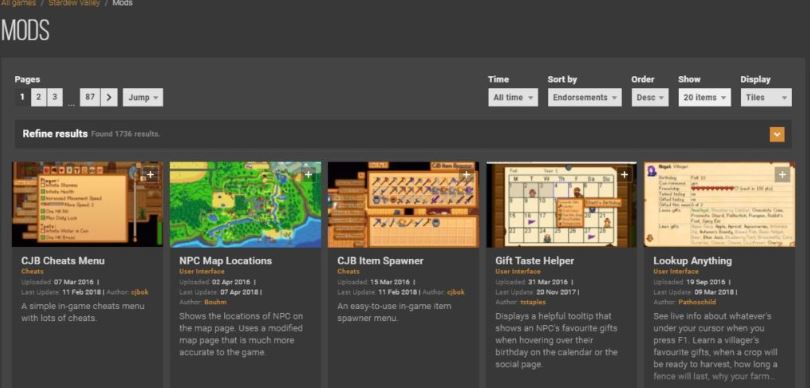Click author cjbok on CJB Item Spawner
This screenshot has height=388, width=810.
pyautogui.click(x=456, y=292)
